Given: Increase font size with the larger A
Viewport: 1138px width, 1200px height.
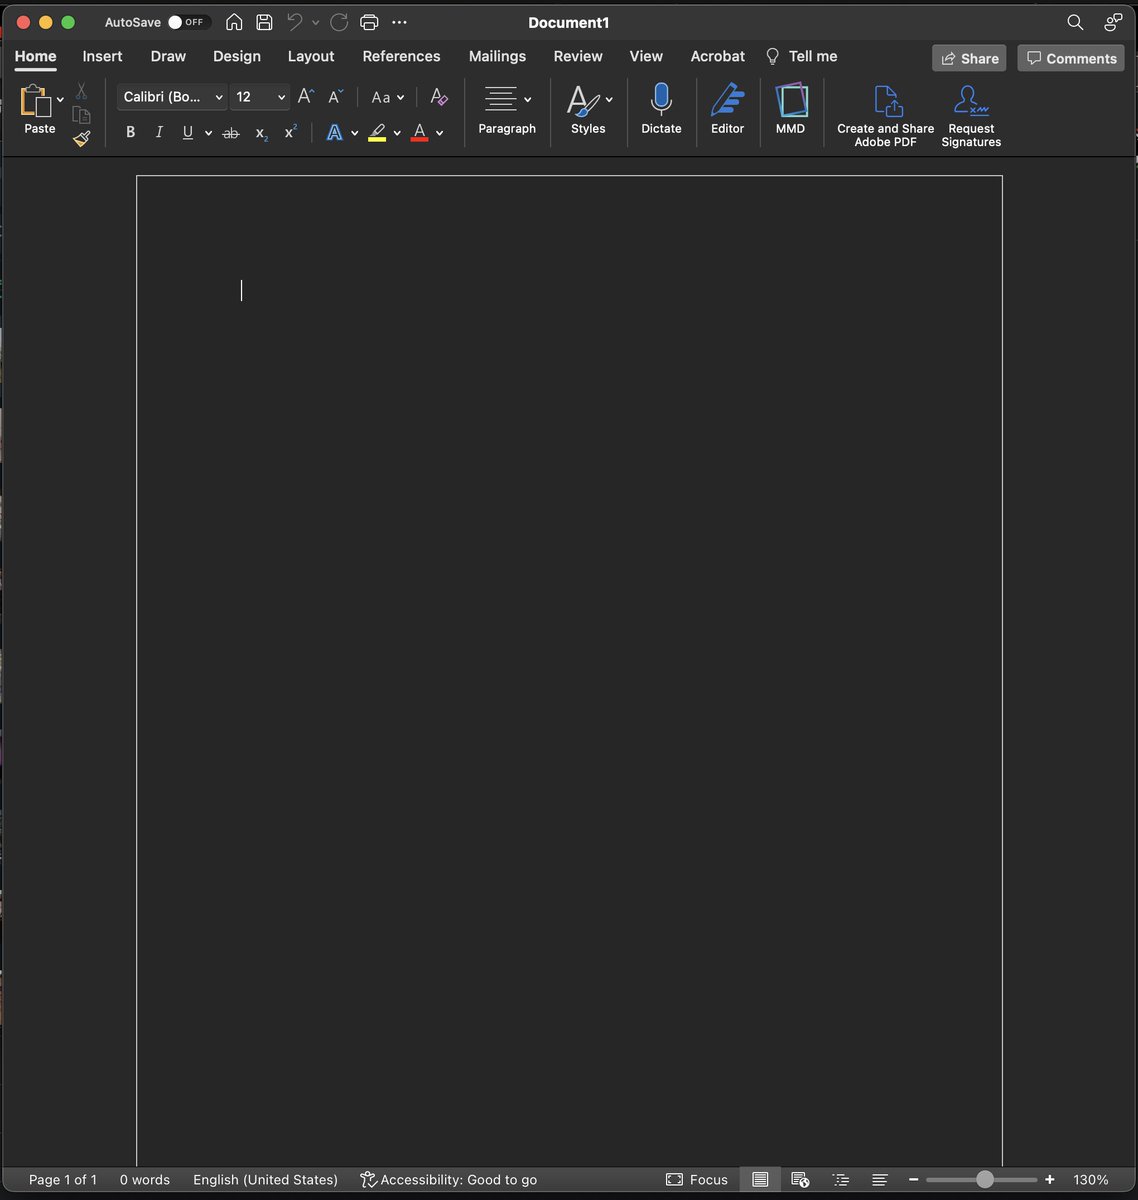Looking at the screenshot, I should (306, 96).
